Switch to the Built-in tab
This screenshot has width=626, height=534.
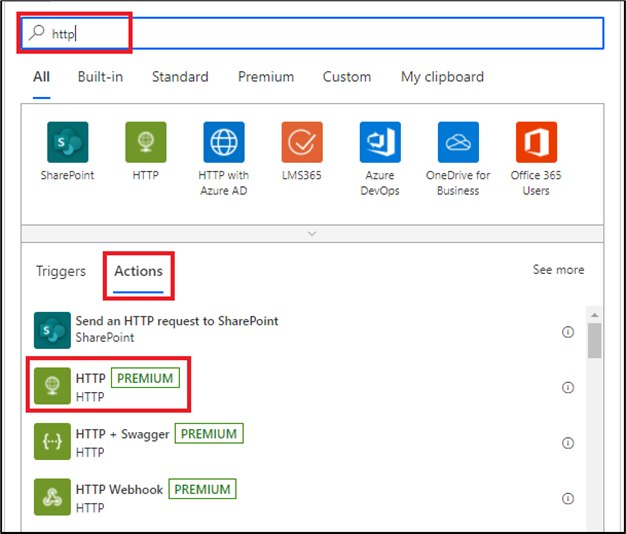coord(100,77)
